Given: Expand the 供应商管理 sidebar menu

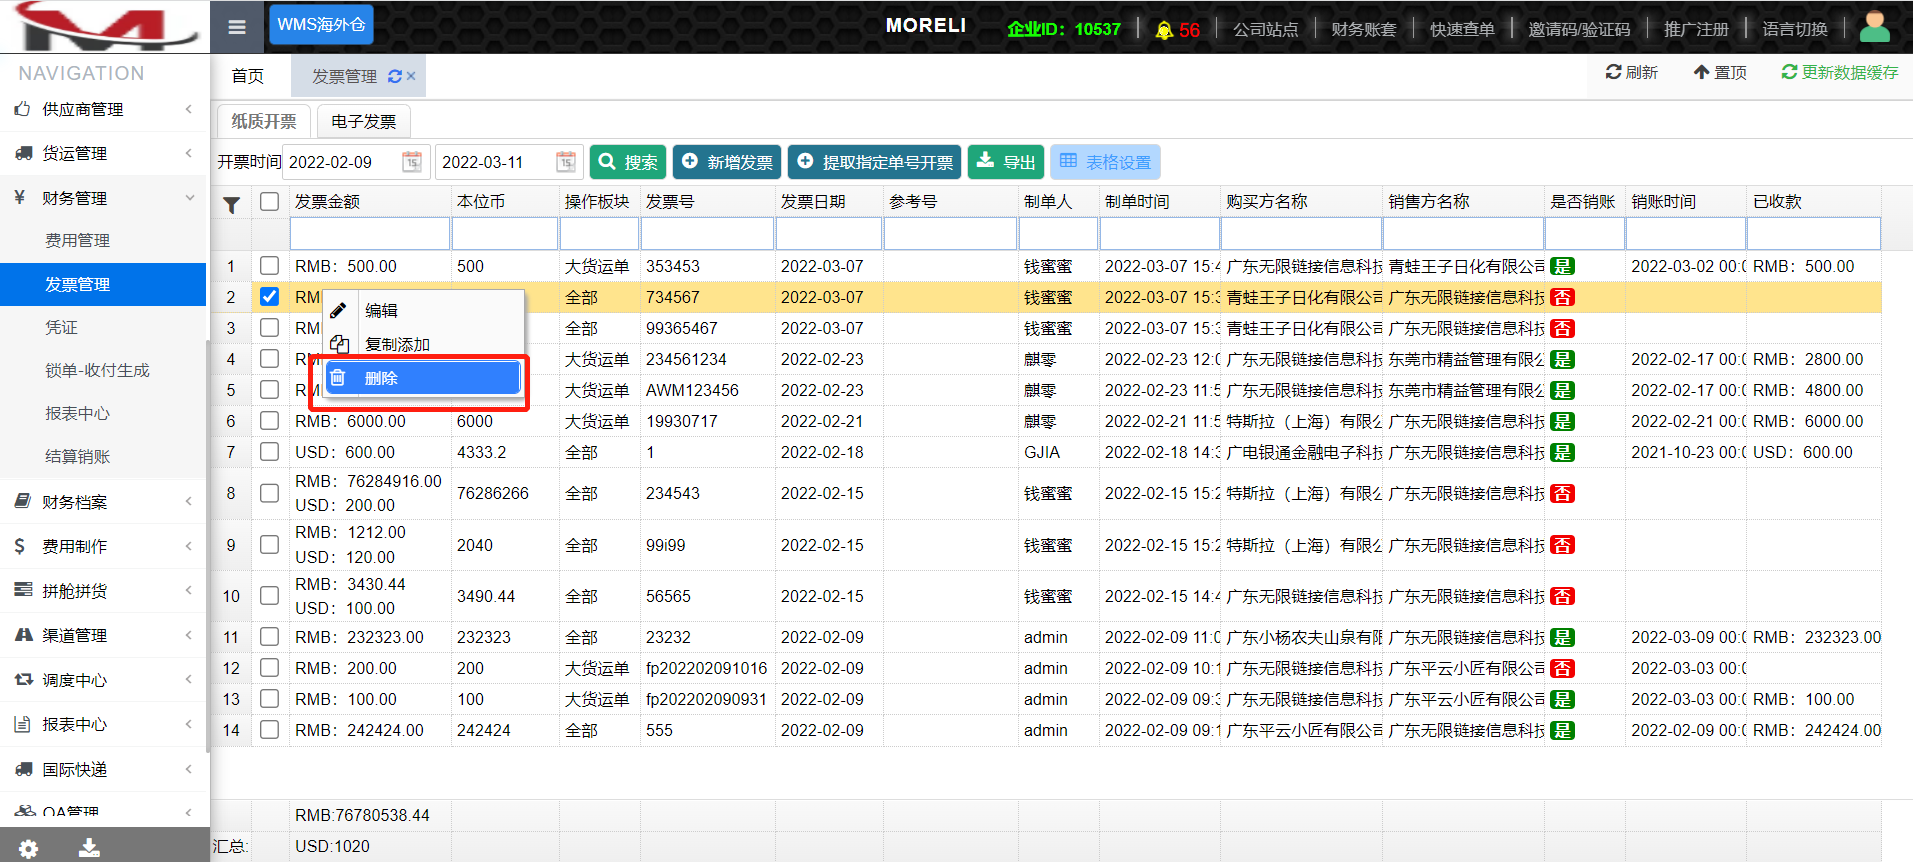Looking at the screenshot, I should pyautogui.click(x=105, y=109).
